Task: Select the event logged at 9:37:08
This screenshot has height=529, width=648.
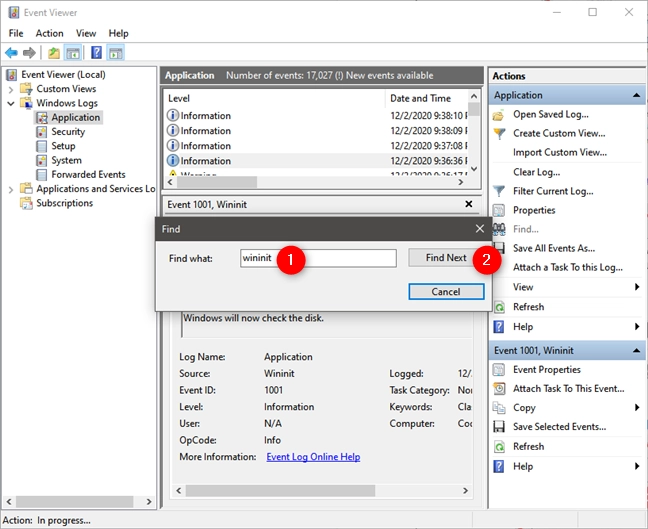Action: click(316, 145)
